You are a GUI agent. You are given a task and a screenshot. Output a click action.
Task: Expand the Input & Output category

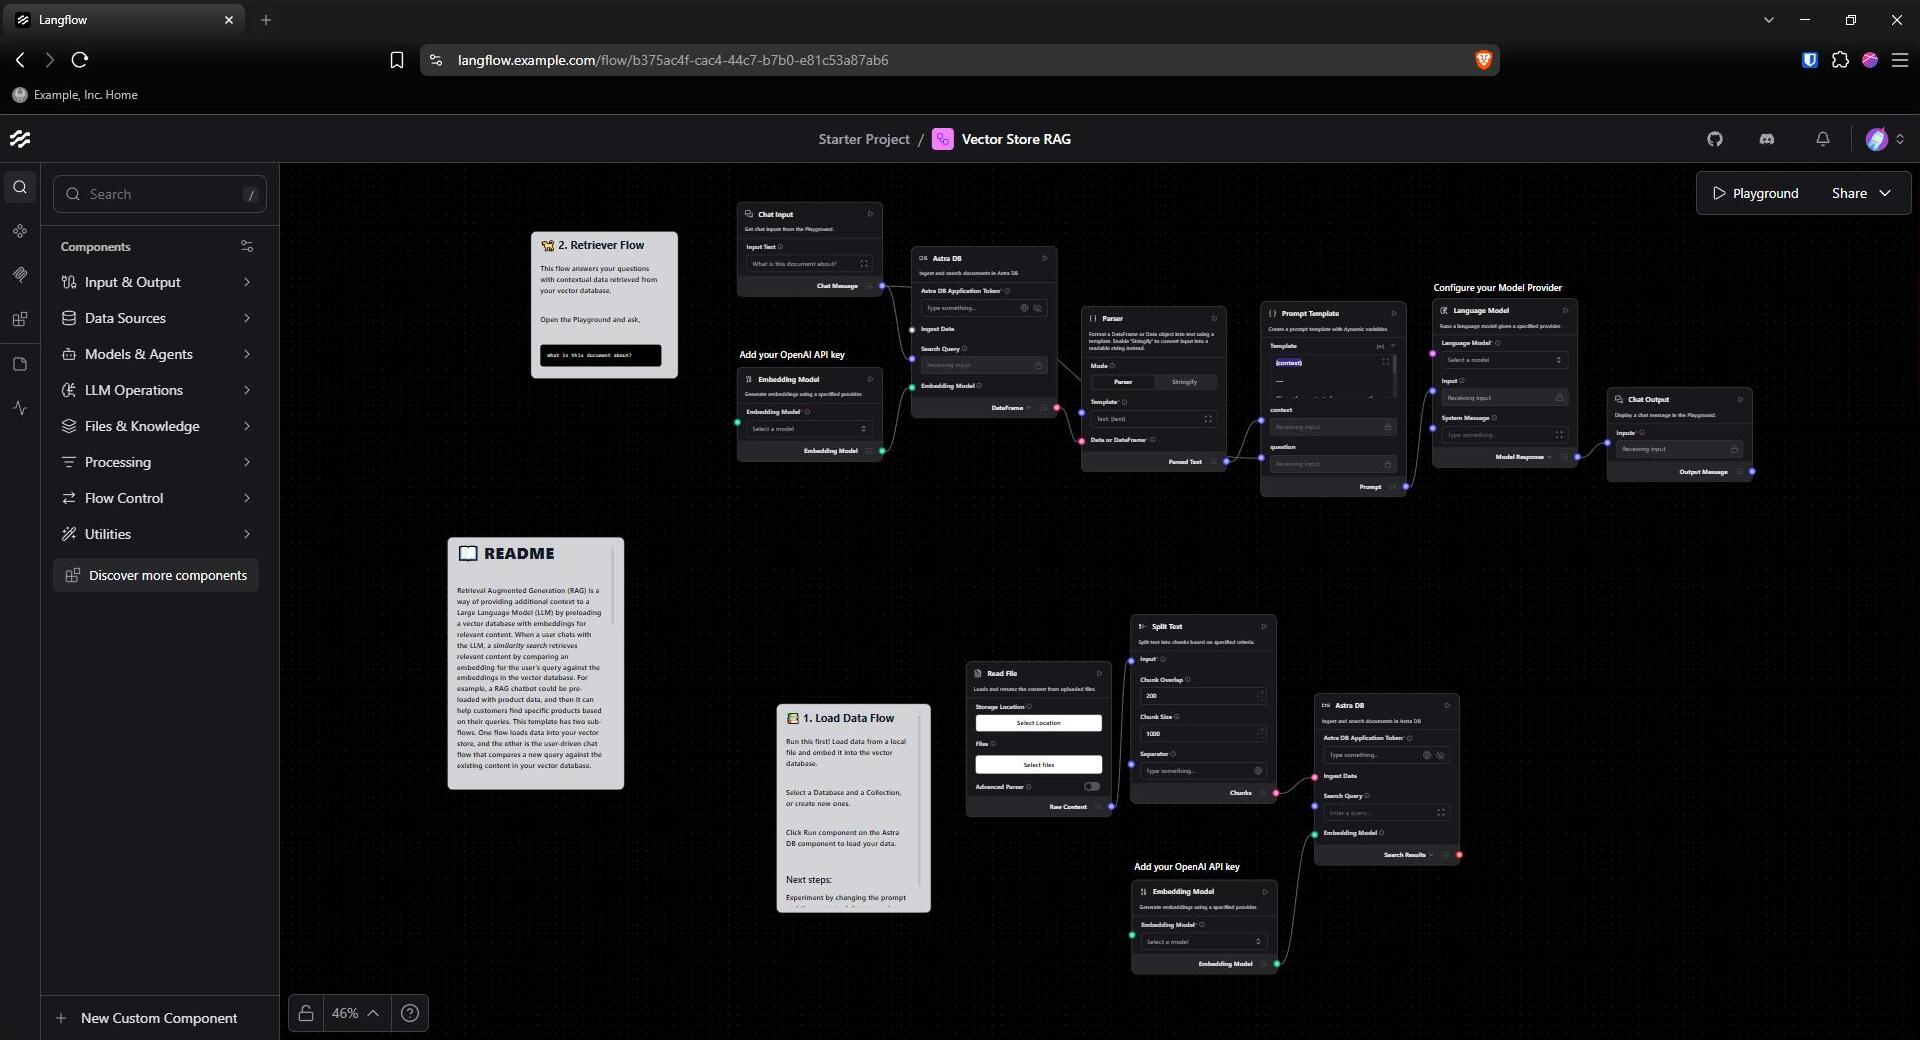156,282
